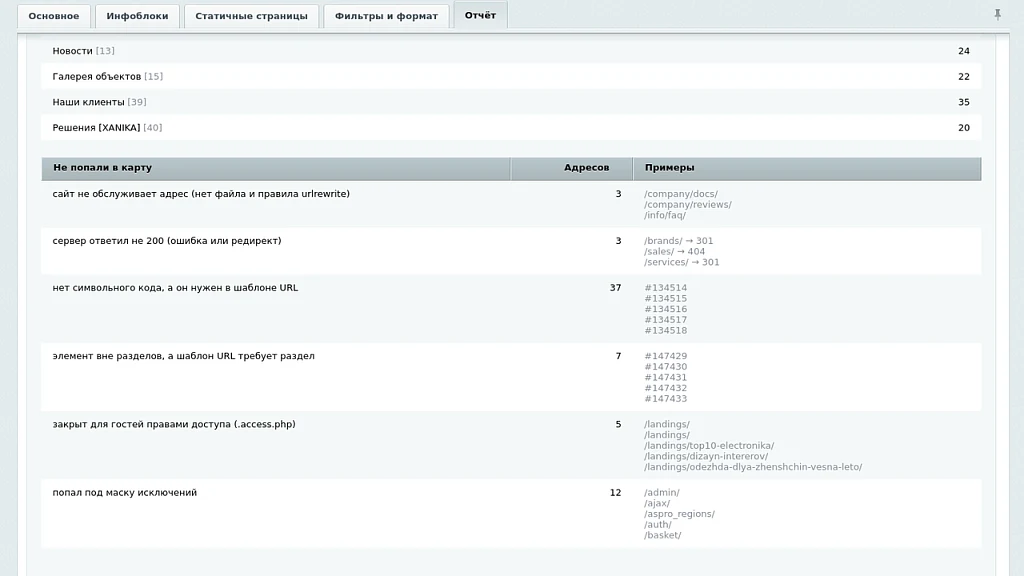1024x576 pixels.
Task: Open the Статичные страницы tab
Action: (x=251, y=16)
